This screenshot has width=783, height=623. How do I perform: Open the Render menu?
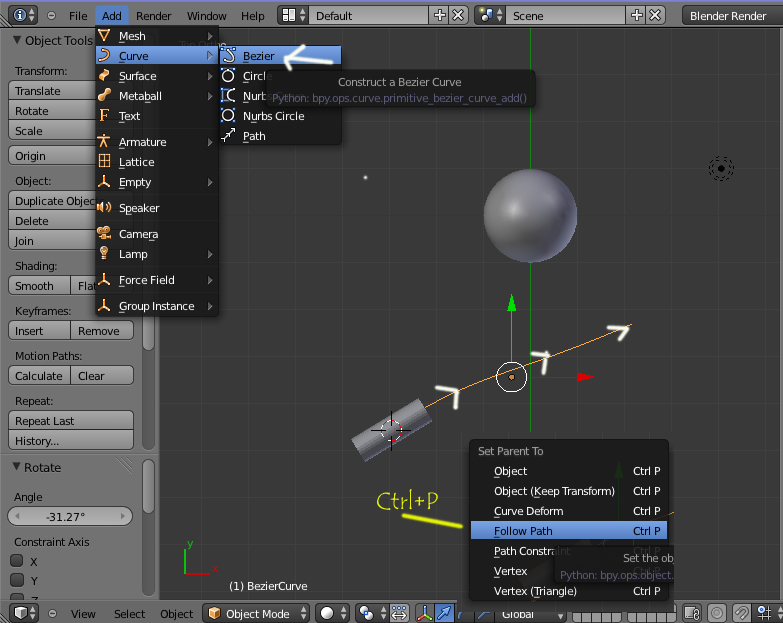153,16
